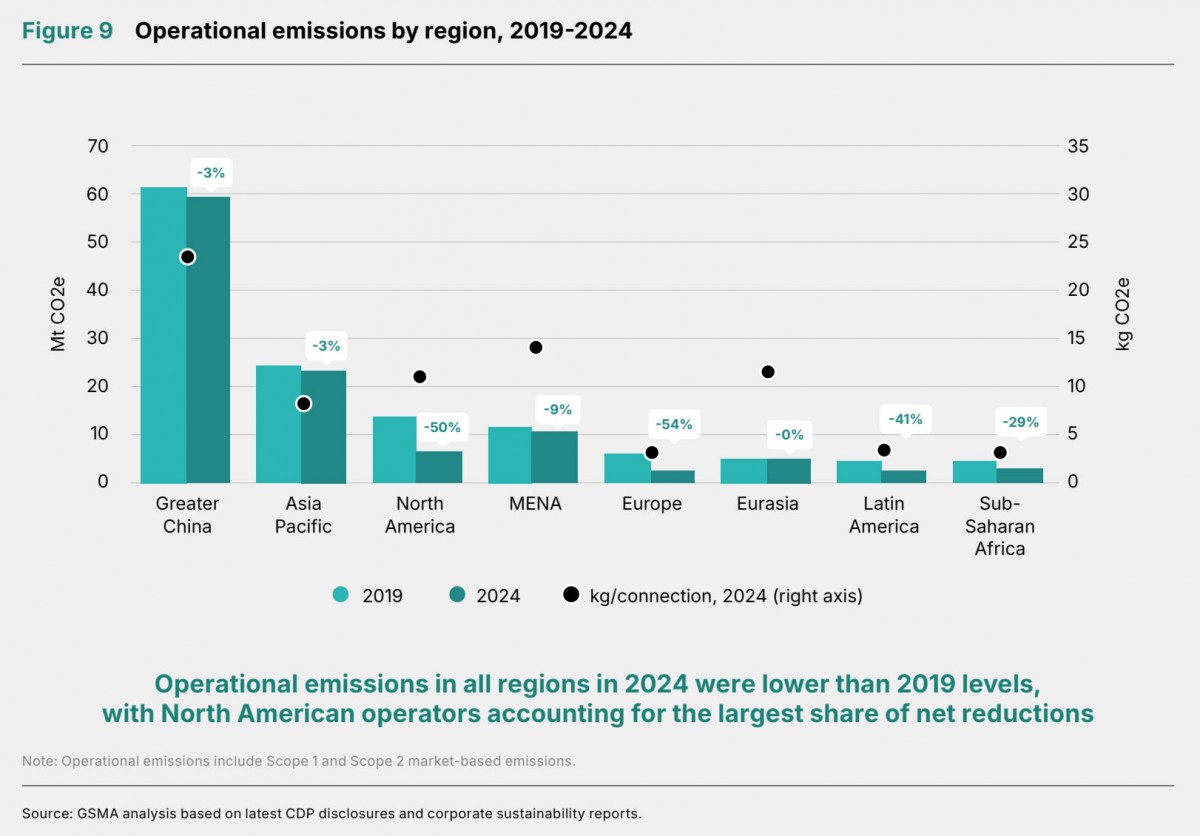Click the -50% callout for North America
This screenshot has width=1200, height=836.
(x=442, y=427)
